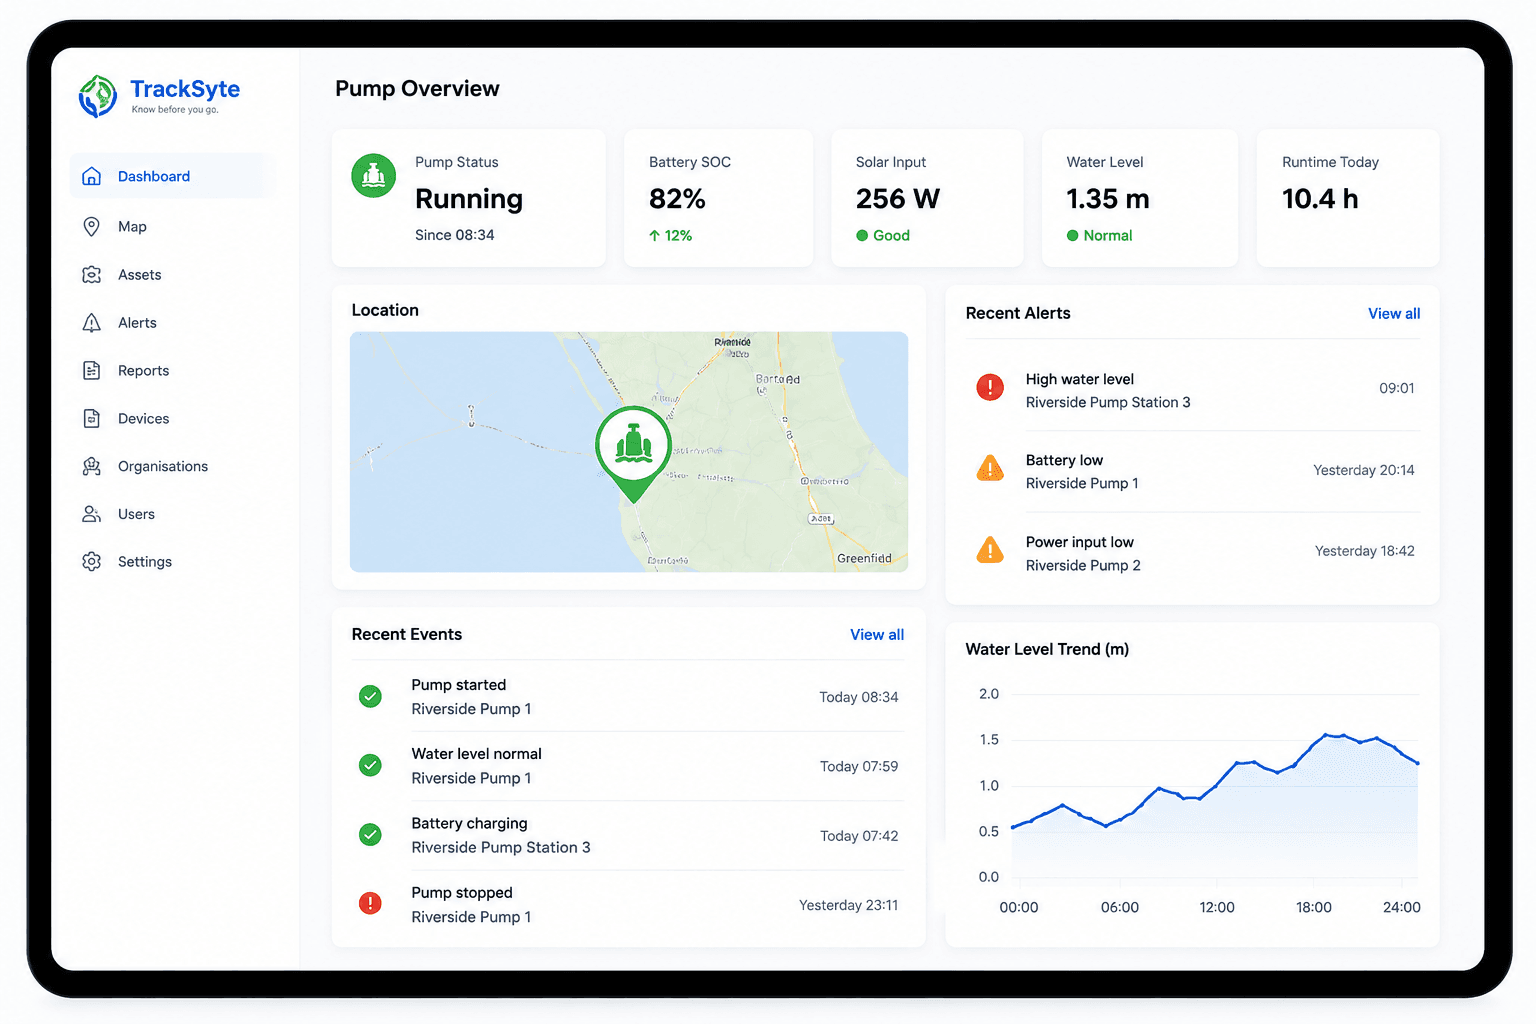Screen dimensions: 1536x1024
Task: Click the Users person icon
Action: coord(91,514)
